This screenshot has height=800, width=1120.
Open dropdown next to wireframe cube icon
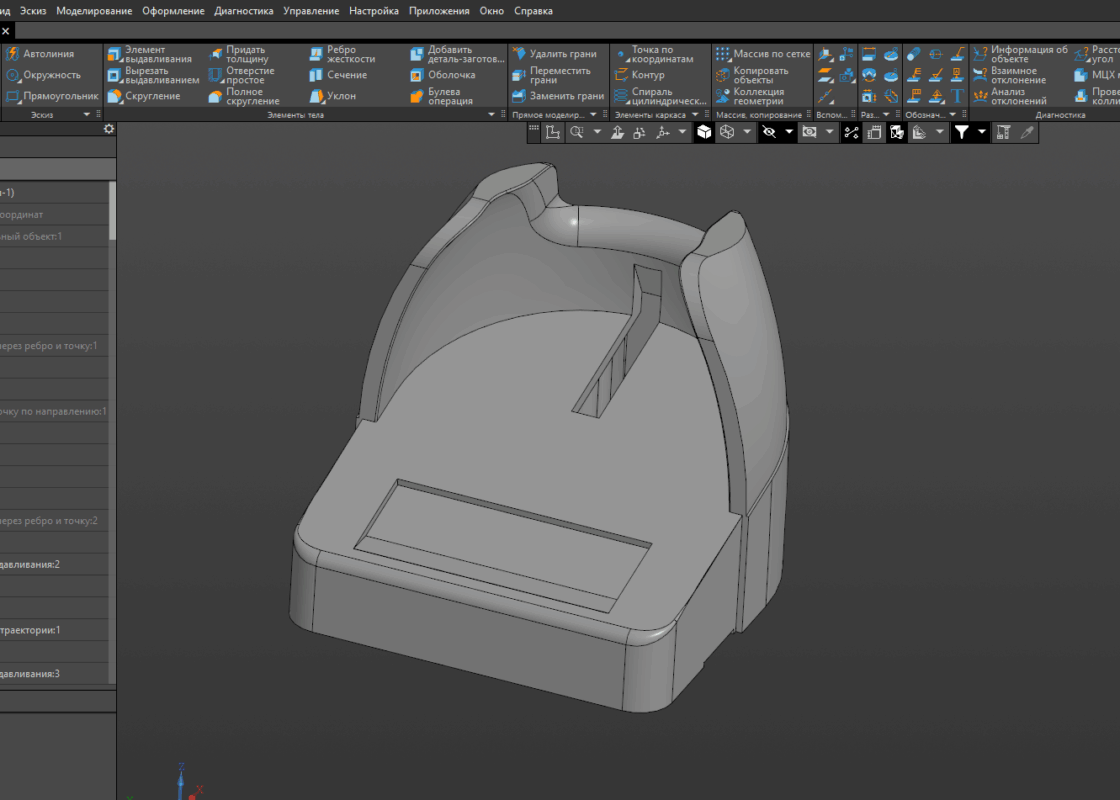tap(747, 132)
